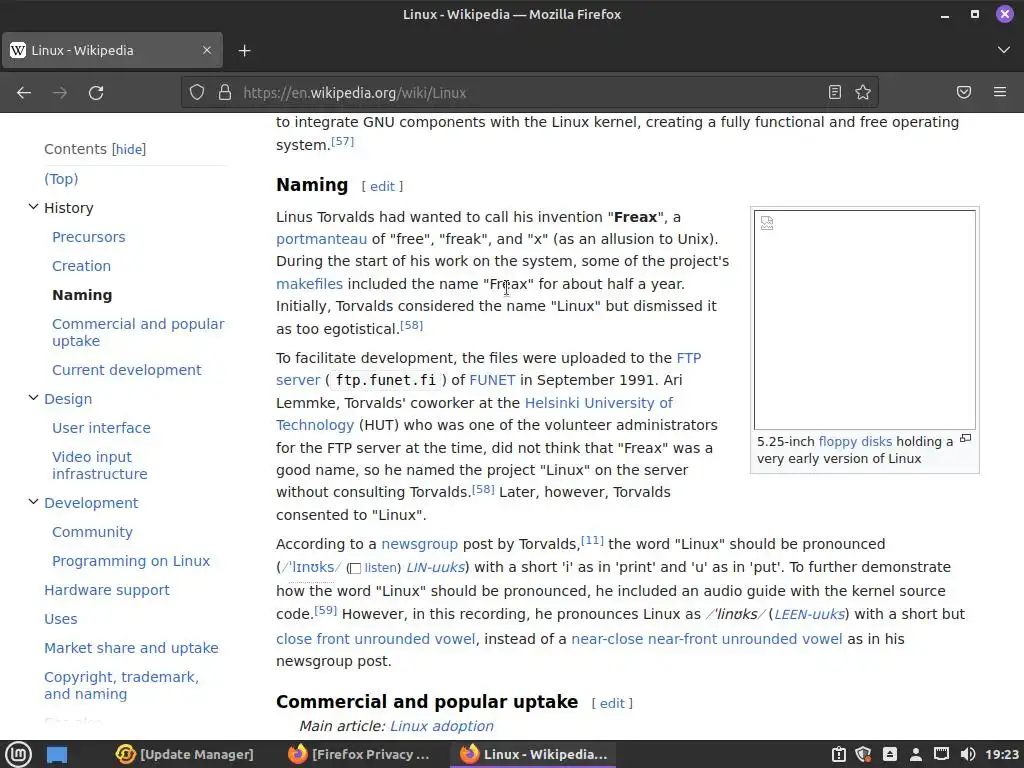Screen dimensions: 1024x768
Task: Go to Creation in the contents
Action: (x=82, y=266)
